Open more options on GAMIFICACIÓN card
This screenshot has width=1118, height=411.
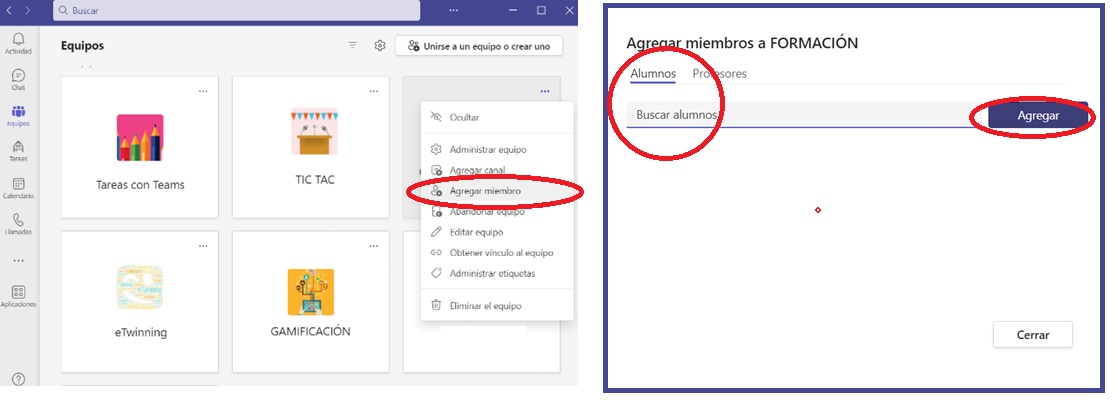point(374,246)
